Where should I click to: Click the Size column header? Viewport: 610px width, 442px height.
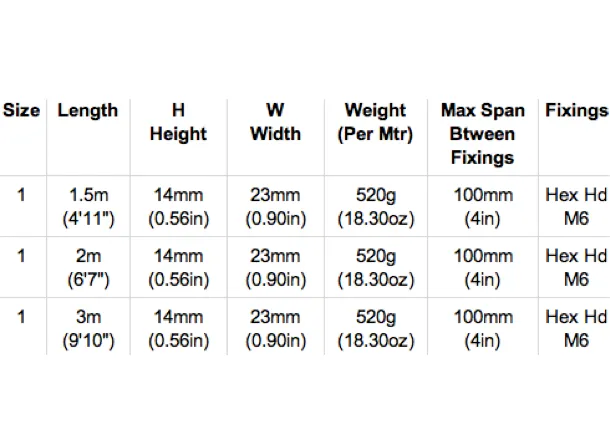click(x=21, y=110)
